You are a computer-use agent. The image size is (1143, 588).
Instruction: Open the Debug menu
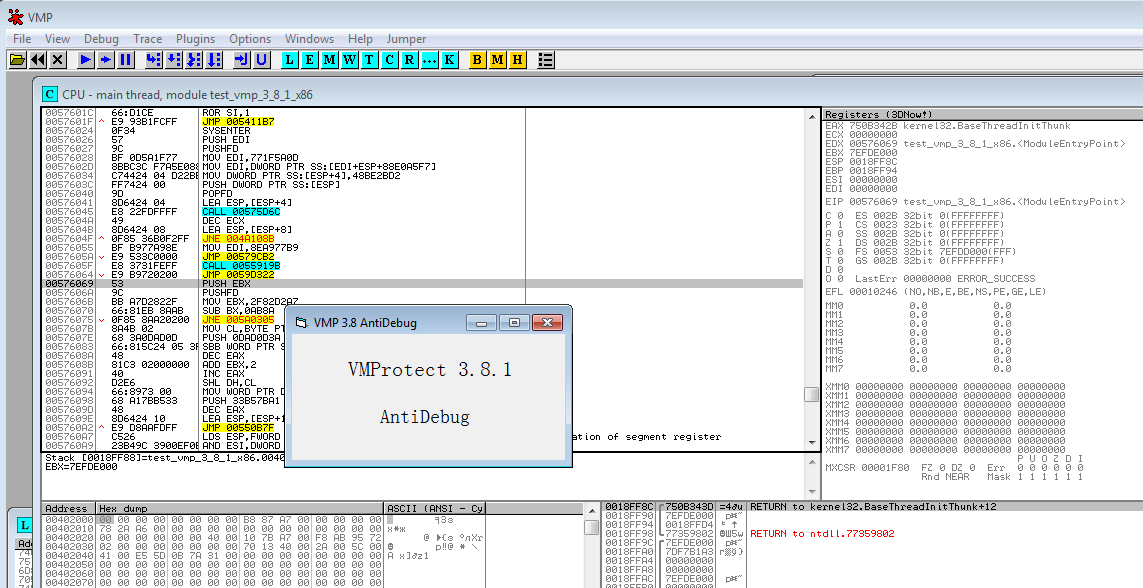tap(101, 39)
